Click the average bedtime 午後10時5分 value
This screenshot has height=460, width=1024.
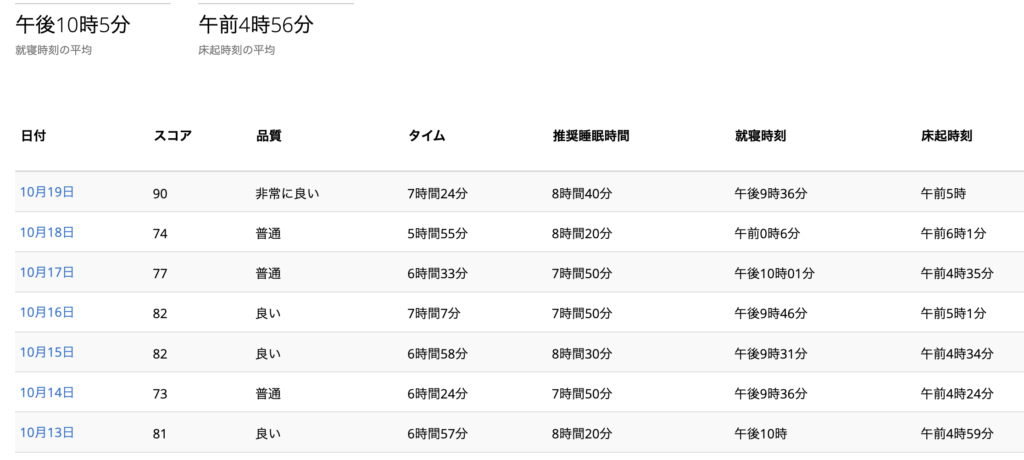pyautogui.click(x=73, y=25)
